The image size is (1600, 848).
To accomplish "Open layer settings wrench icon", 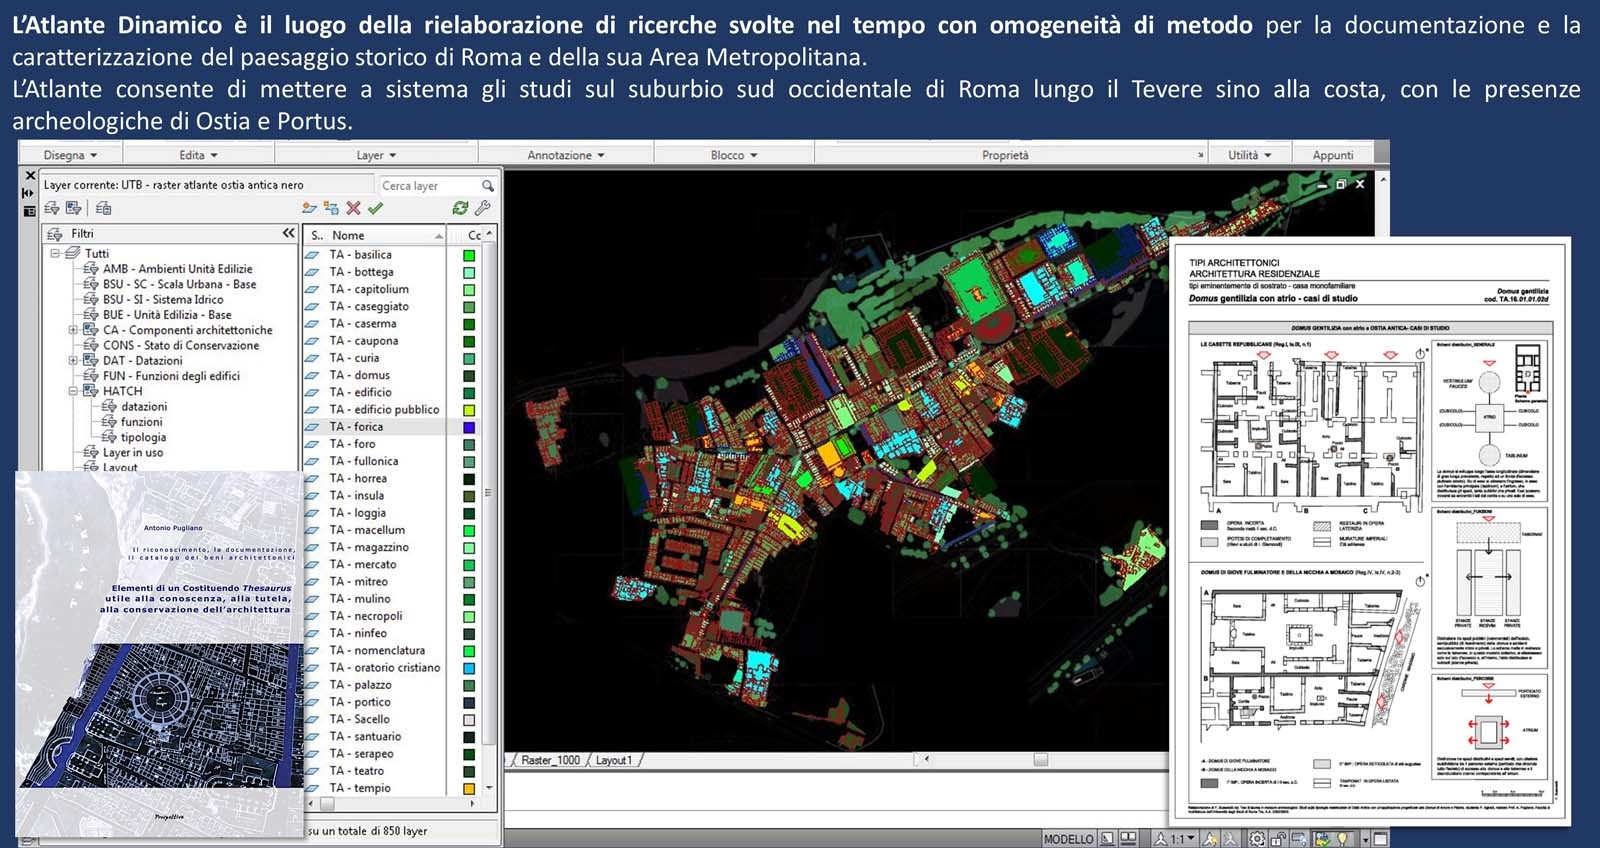I will (482, 208).
